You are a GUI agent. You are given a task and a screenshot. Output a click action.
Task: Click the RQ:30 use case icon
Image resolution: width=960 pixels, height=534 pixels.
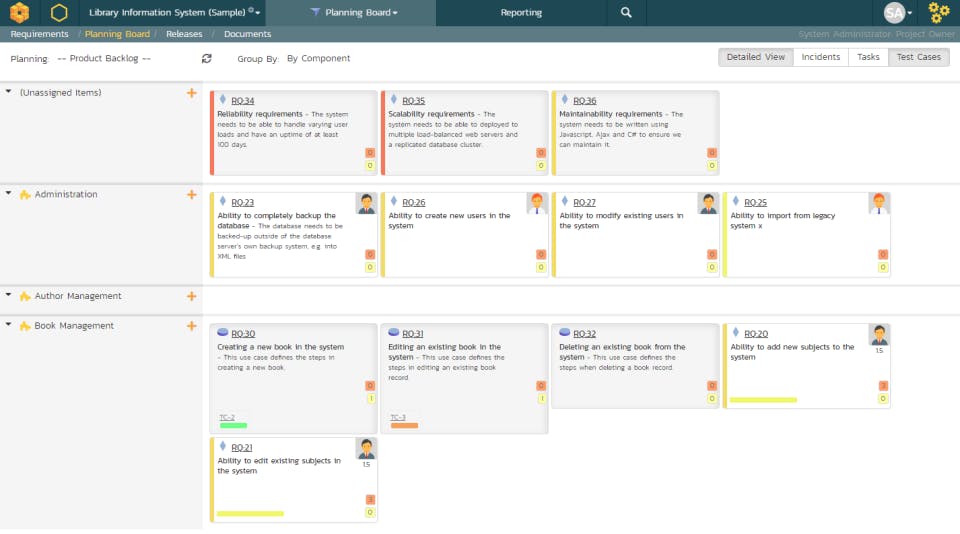[223, 333]
